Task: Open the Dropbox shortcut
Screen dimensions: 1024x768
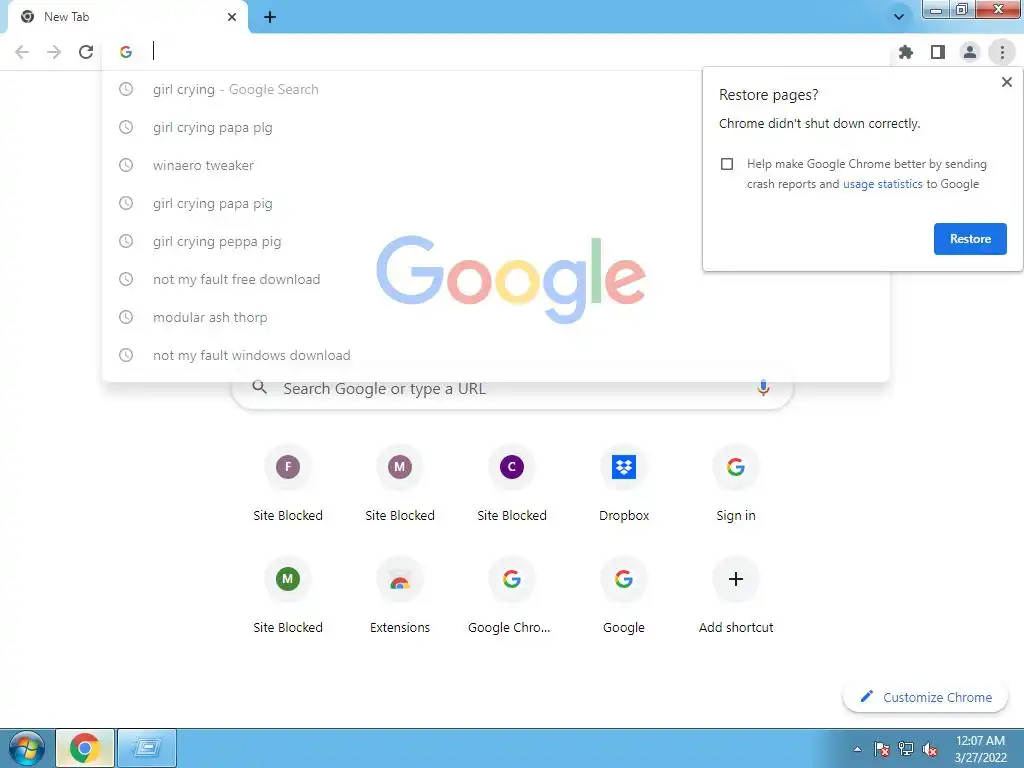Action: (624, 483)
